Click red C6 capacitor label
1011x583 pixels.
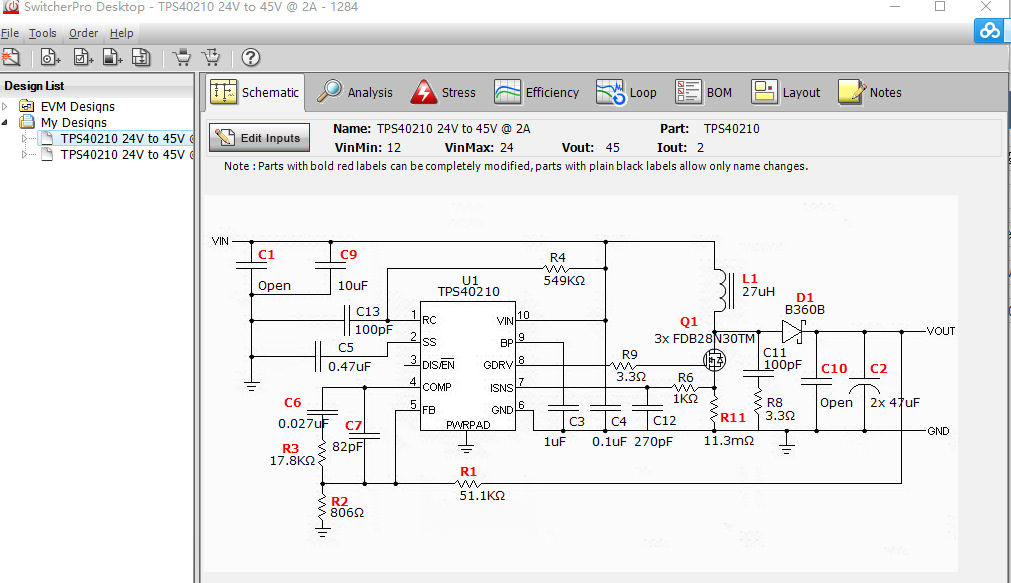[292, 402]
